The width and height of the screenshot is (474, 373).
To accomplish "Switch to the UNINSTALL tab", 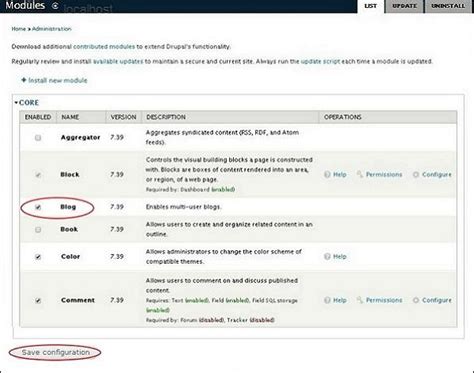I will pos(448,6).
